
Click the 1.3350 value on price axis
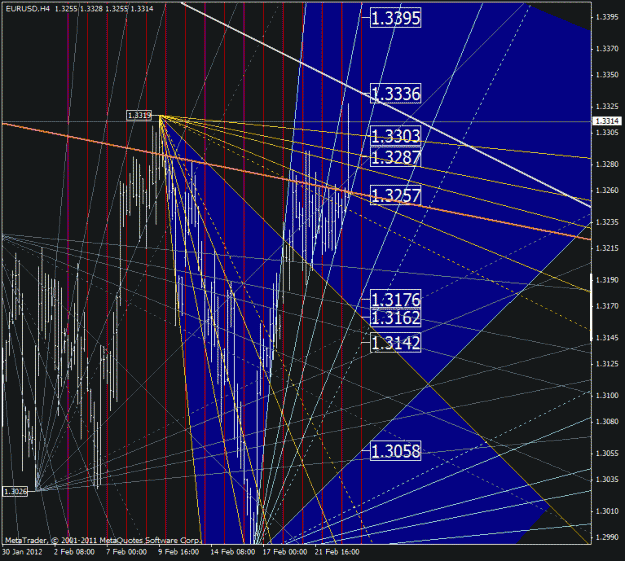coord(607,75)
